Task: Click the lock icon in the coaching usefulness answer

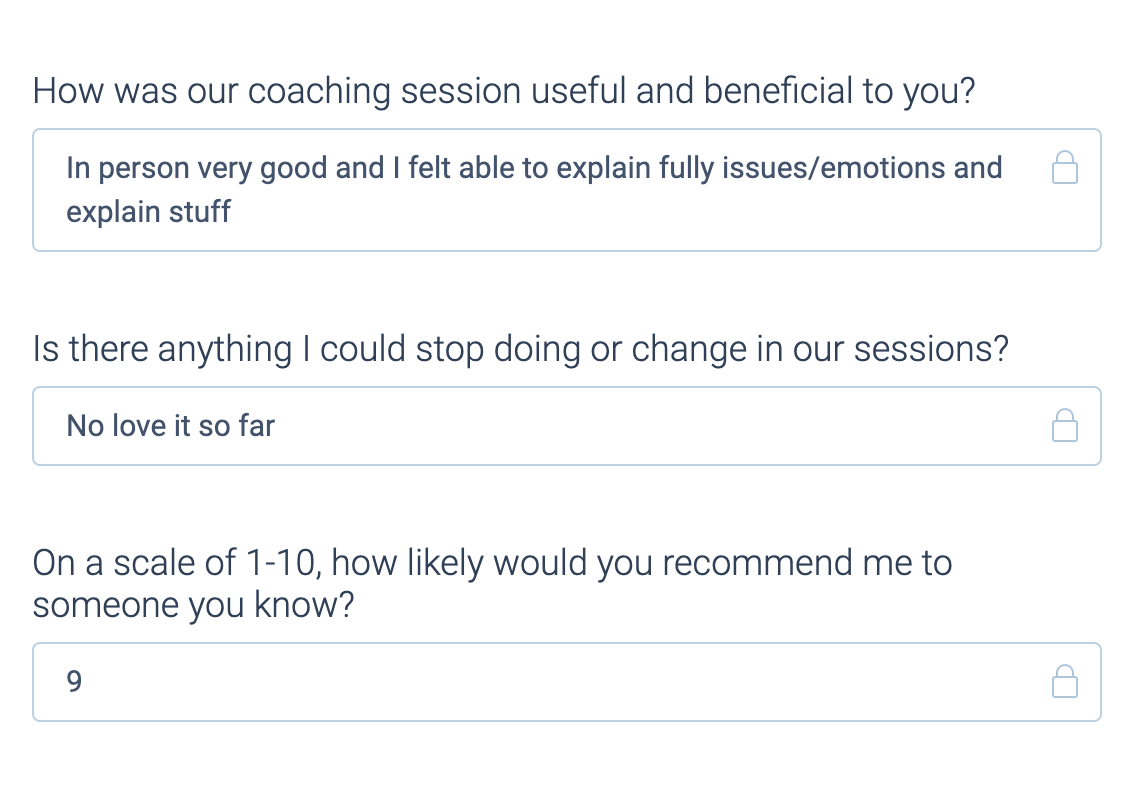Action: click(1065, 168)
